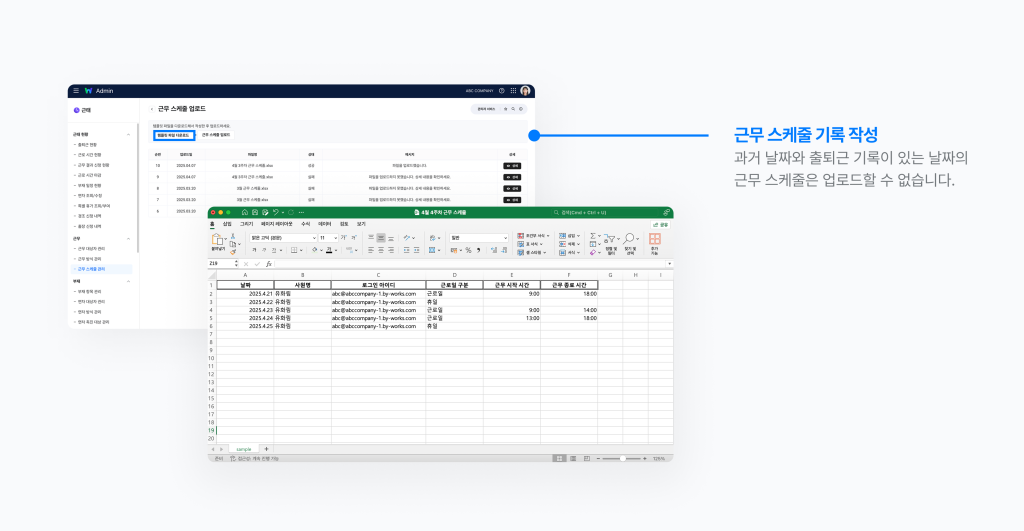This screenshot has height=531, width=1024.
Task: Open the user profile avatar in Admin header
Action: tap(525, 91)
